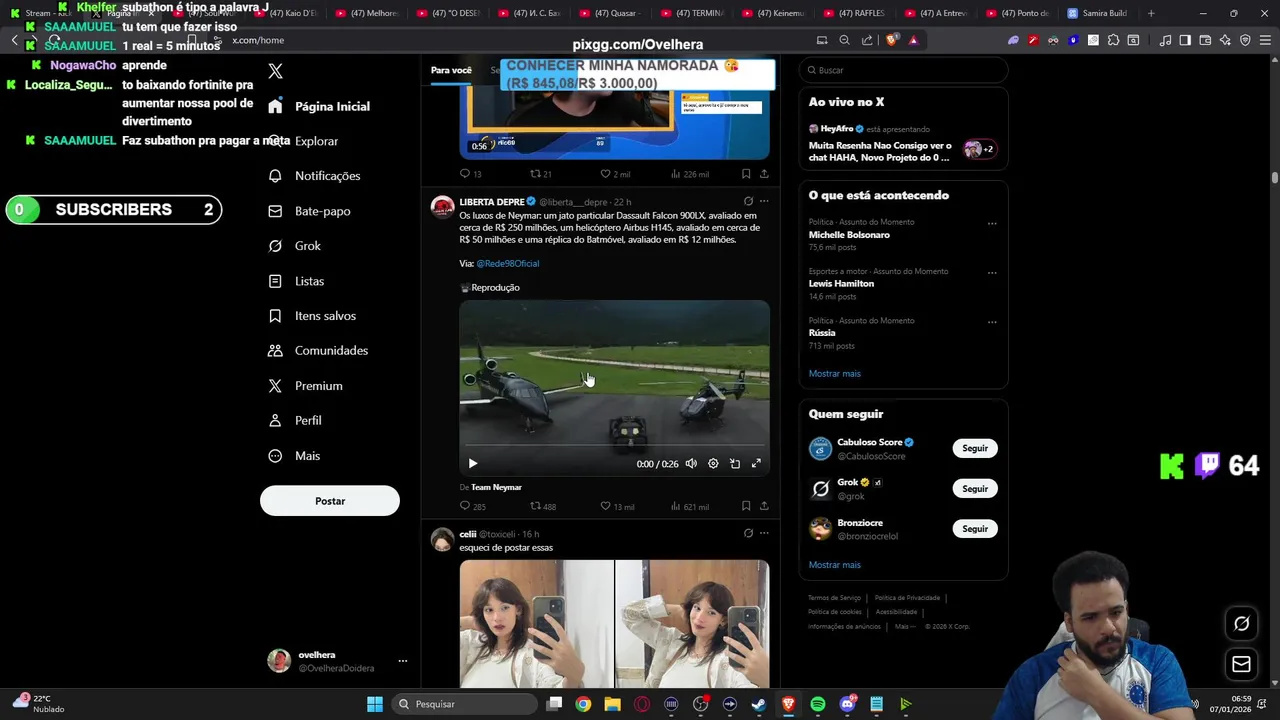Follow Bronziocre
1280x720 pixels.
tap(975, 529)
